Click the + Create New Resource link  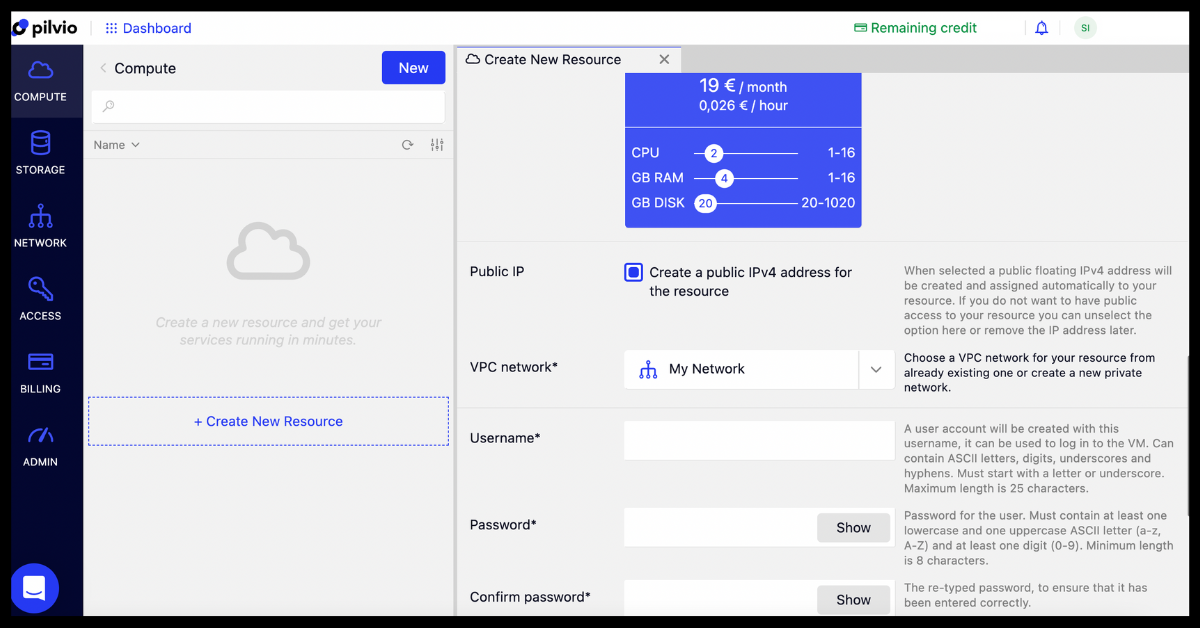tap(268, 421)
